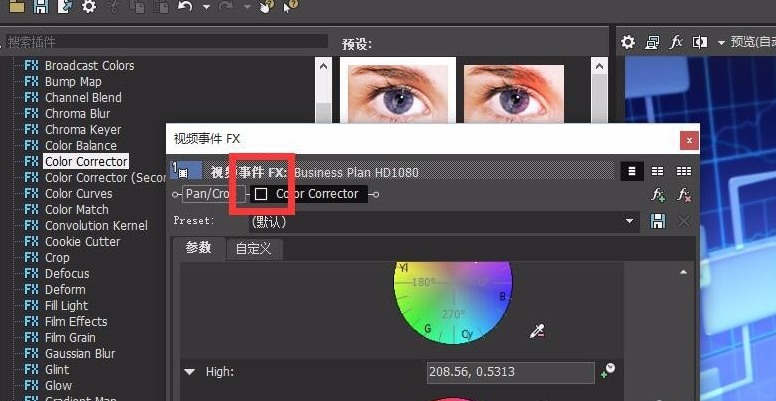
Task: Switch to single-column chain view
Action: [631, 171]
